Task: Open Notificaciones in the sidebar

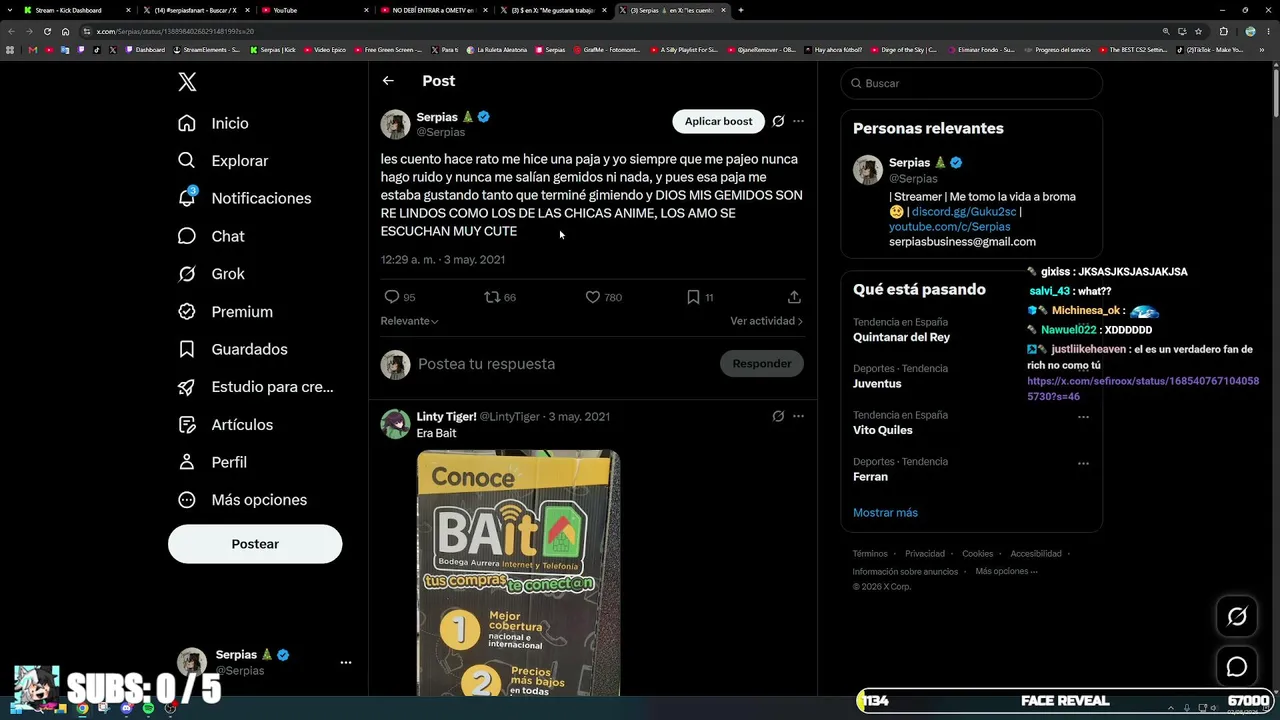Action: 244,198
